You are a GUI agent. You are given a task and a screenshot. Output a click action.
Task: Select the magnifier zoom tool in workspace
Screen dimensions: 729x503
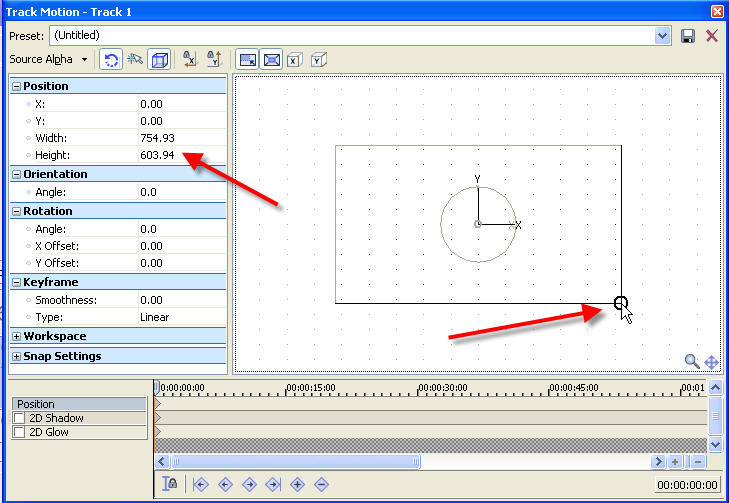pyautogui.click(x=691, y=361)
